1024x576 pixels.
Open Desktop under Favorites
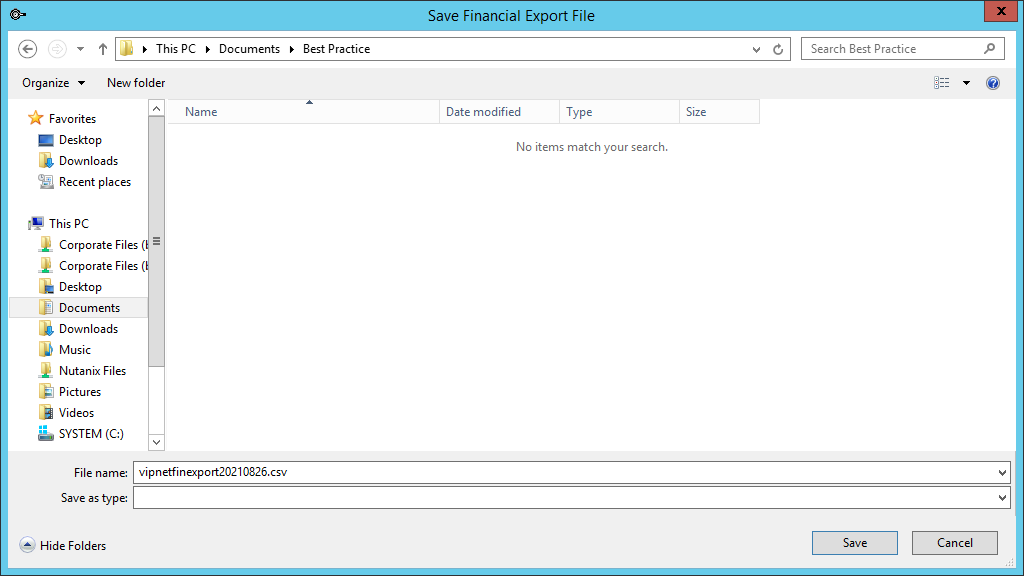(x=80, y=140)
